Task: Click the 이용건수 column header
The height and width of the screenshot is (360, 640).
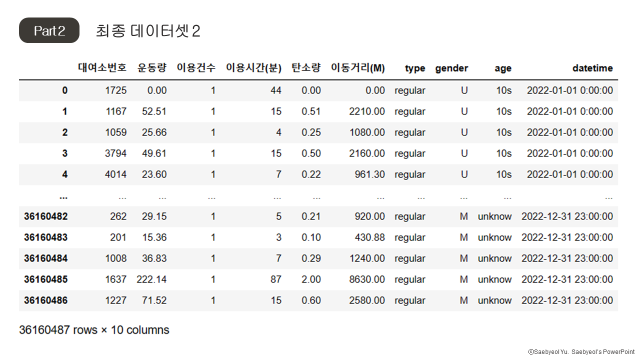Action: coord(196,68)
